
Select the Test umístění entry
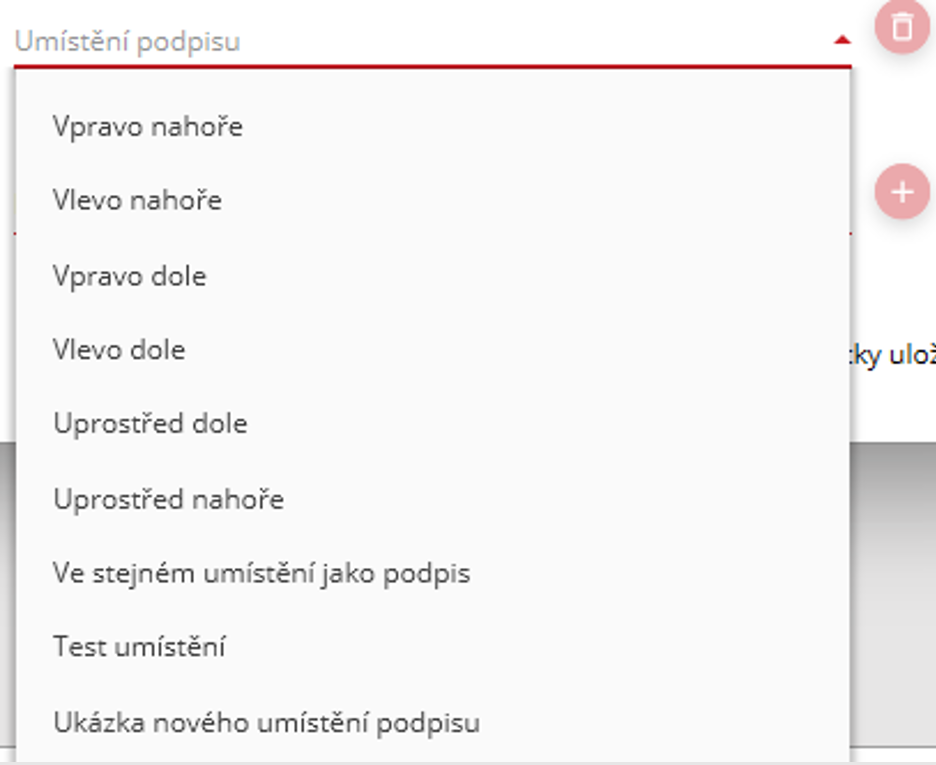[139, 647]
